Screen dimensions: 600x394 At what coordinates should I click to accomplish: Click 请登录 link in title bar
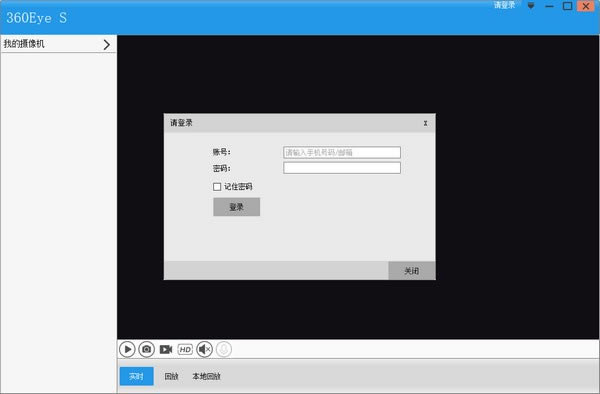(504, 5)
